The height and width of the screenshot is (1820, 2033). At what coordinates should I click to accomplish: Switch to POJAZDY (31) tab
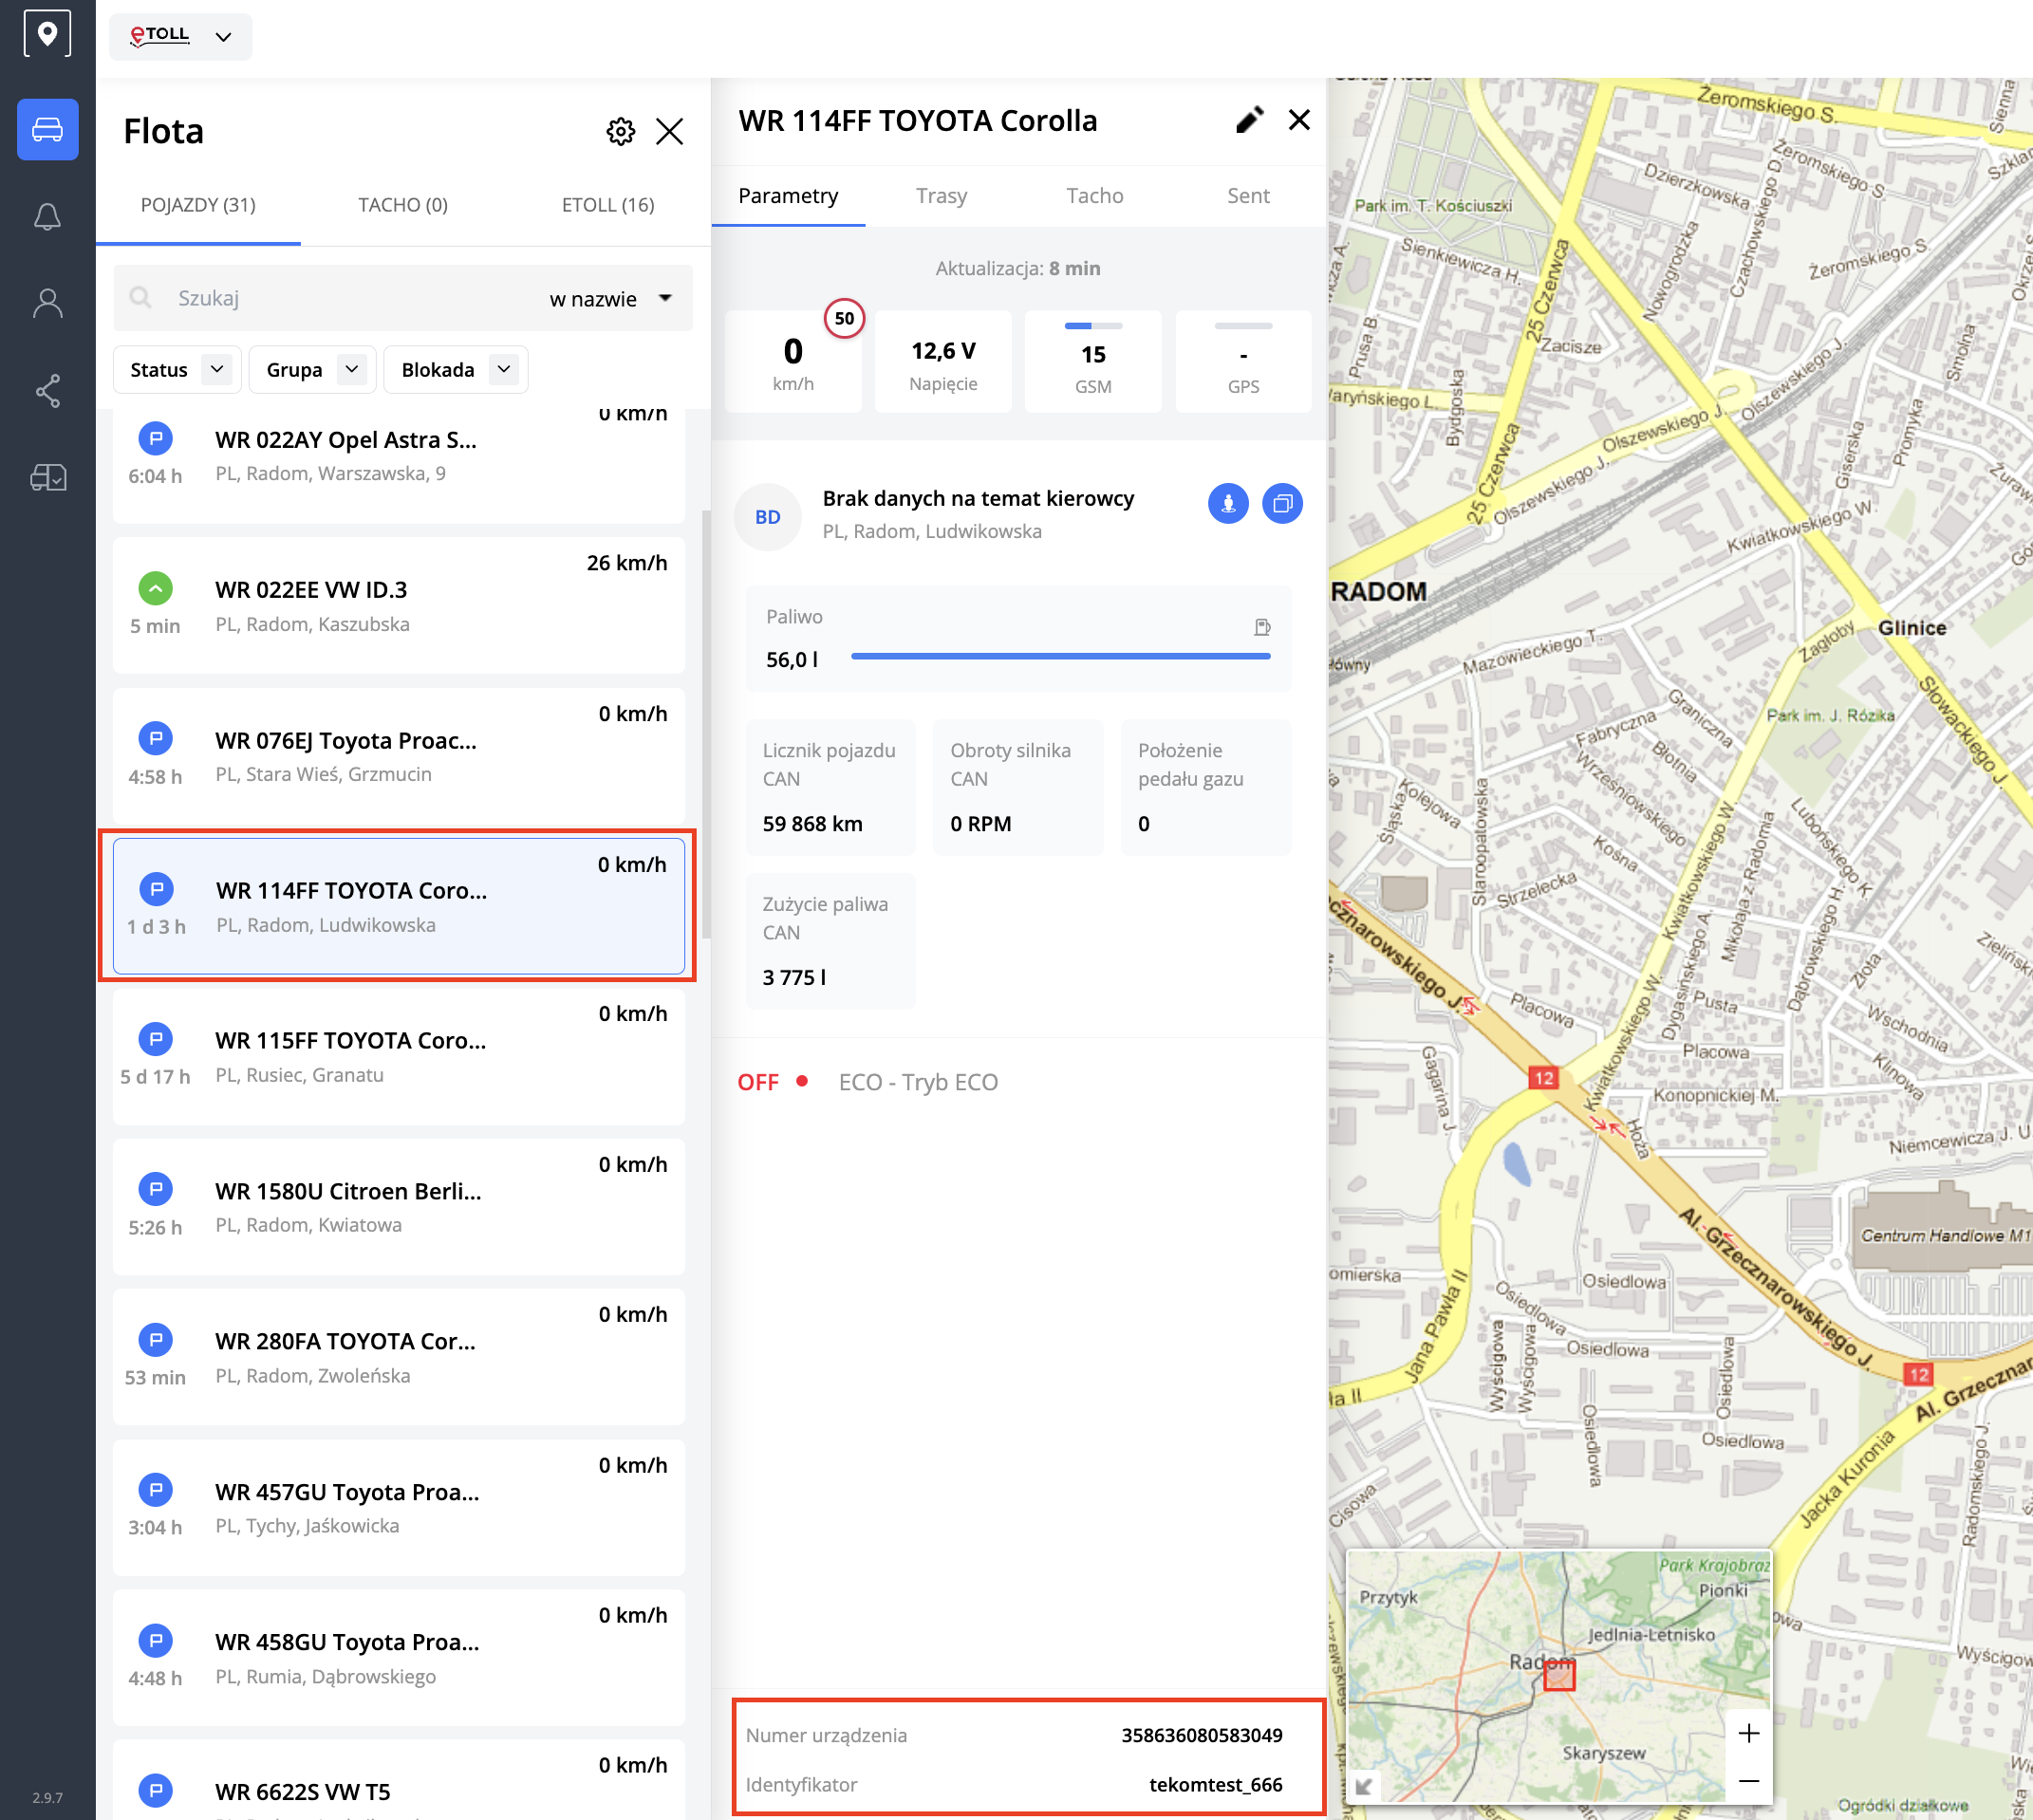198,205
